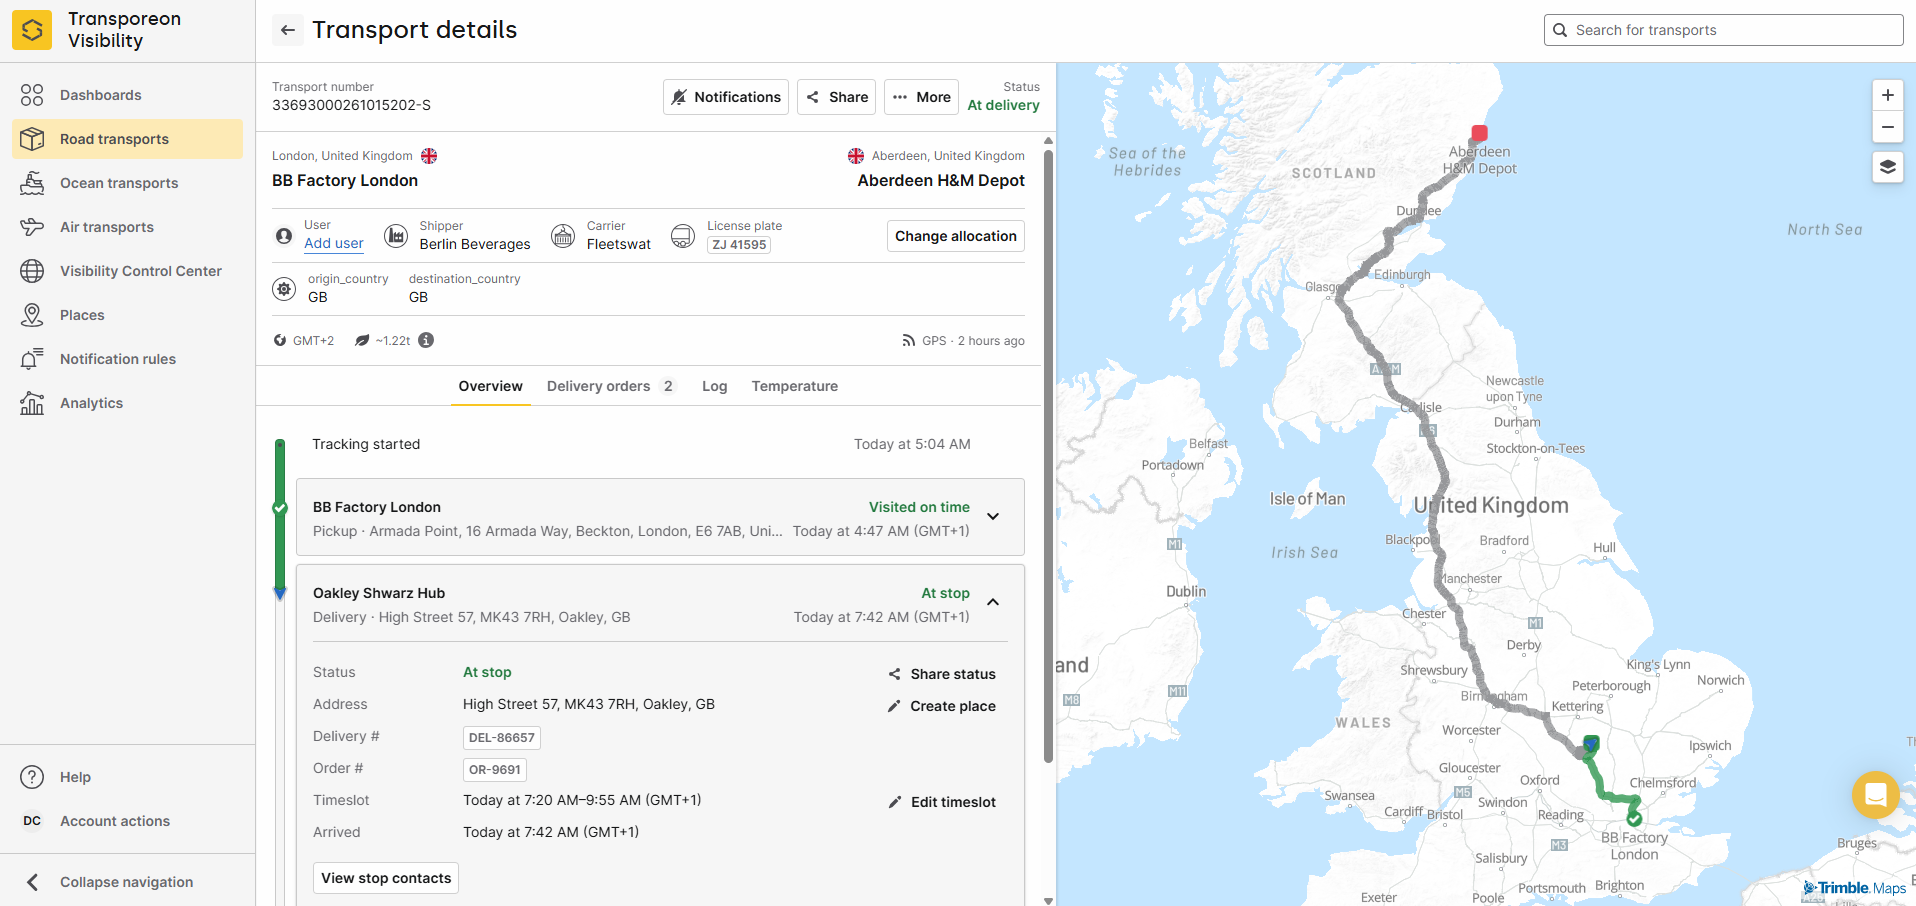Open Air transports in the navigation
The height and width of the screenshot is (906, 1916).
pyautogui.click(x=127, y=227)
